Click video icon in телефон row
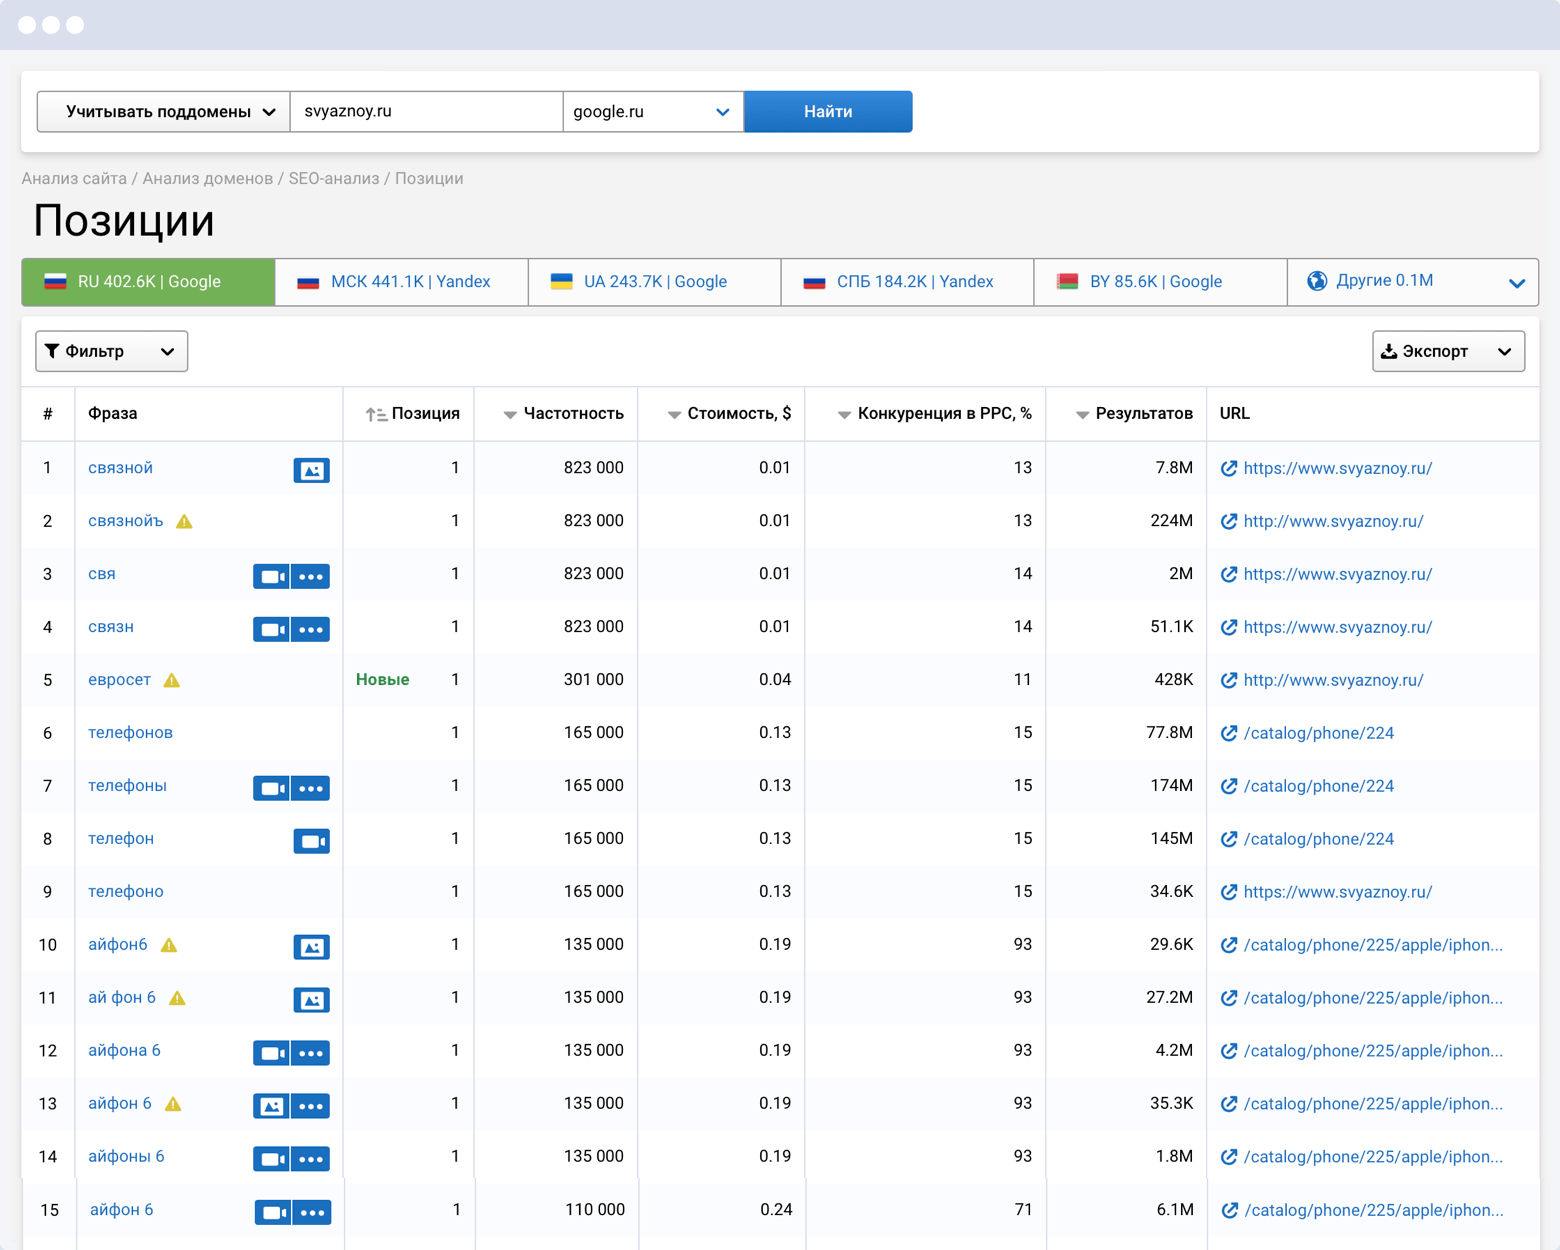 click(x=311, y=841)
